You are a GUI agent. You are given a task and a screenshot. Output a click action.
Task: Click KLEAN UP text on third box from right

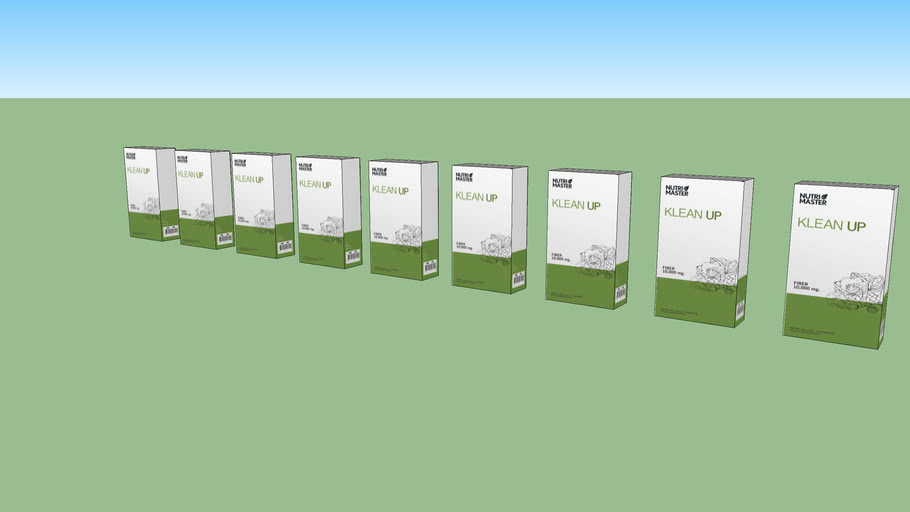[x=575, y=205]
